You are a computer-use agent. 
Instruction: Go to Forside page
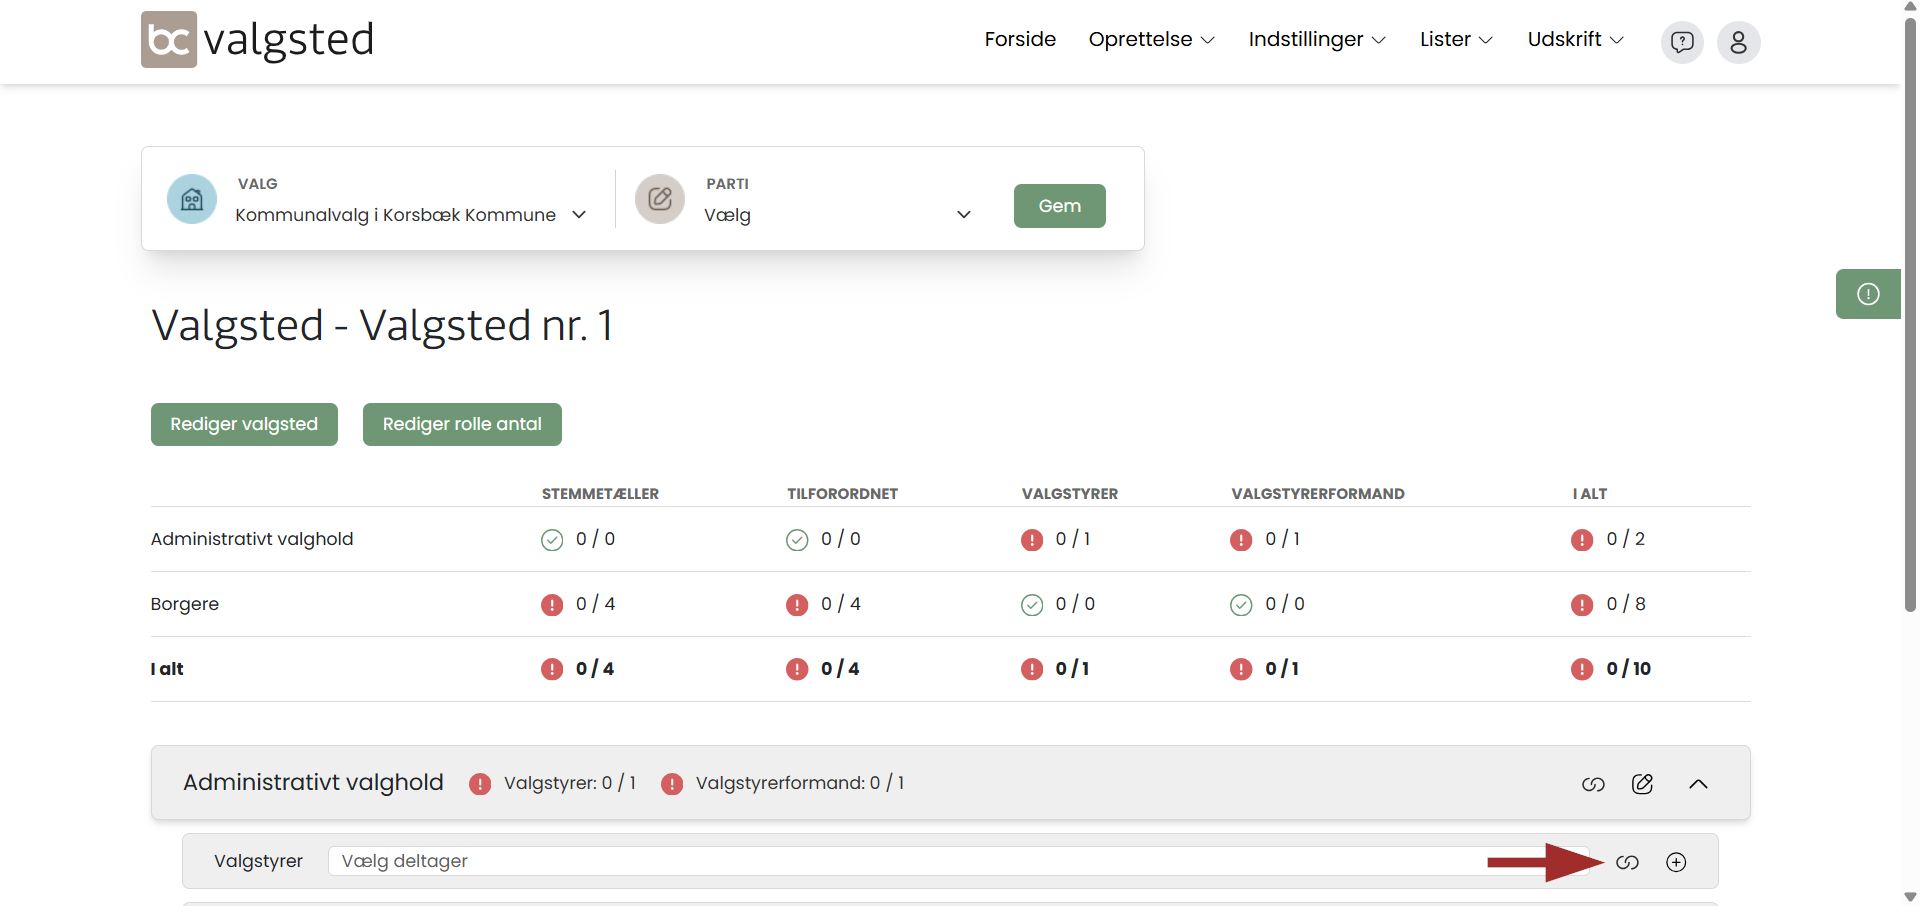(1019, 40)
